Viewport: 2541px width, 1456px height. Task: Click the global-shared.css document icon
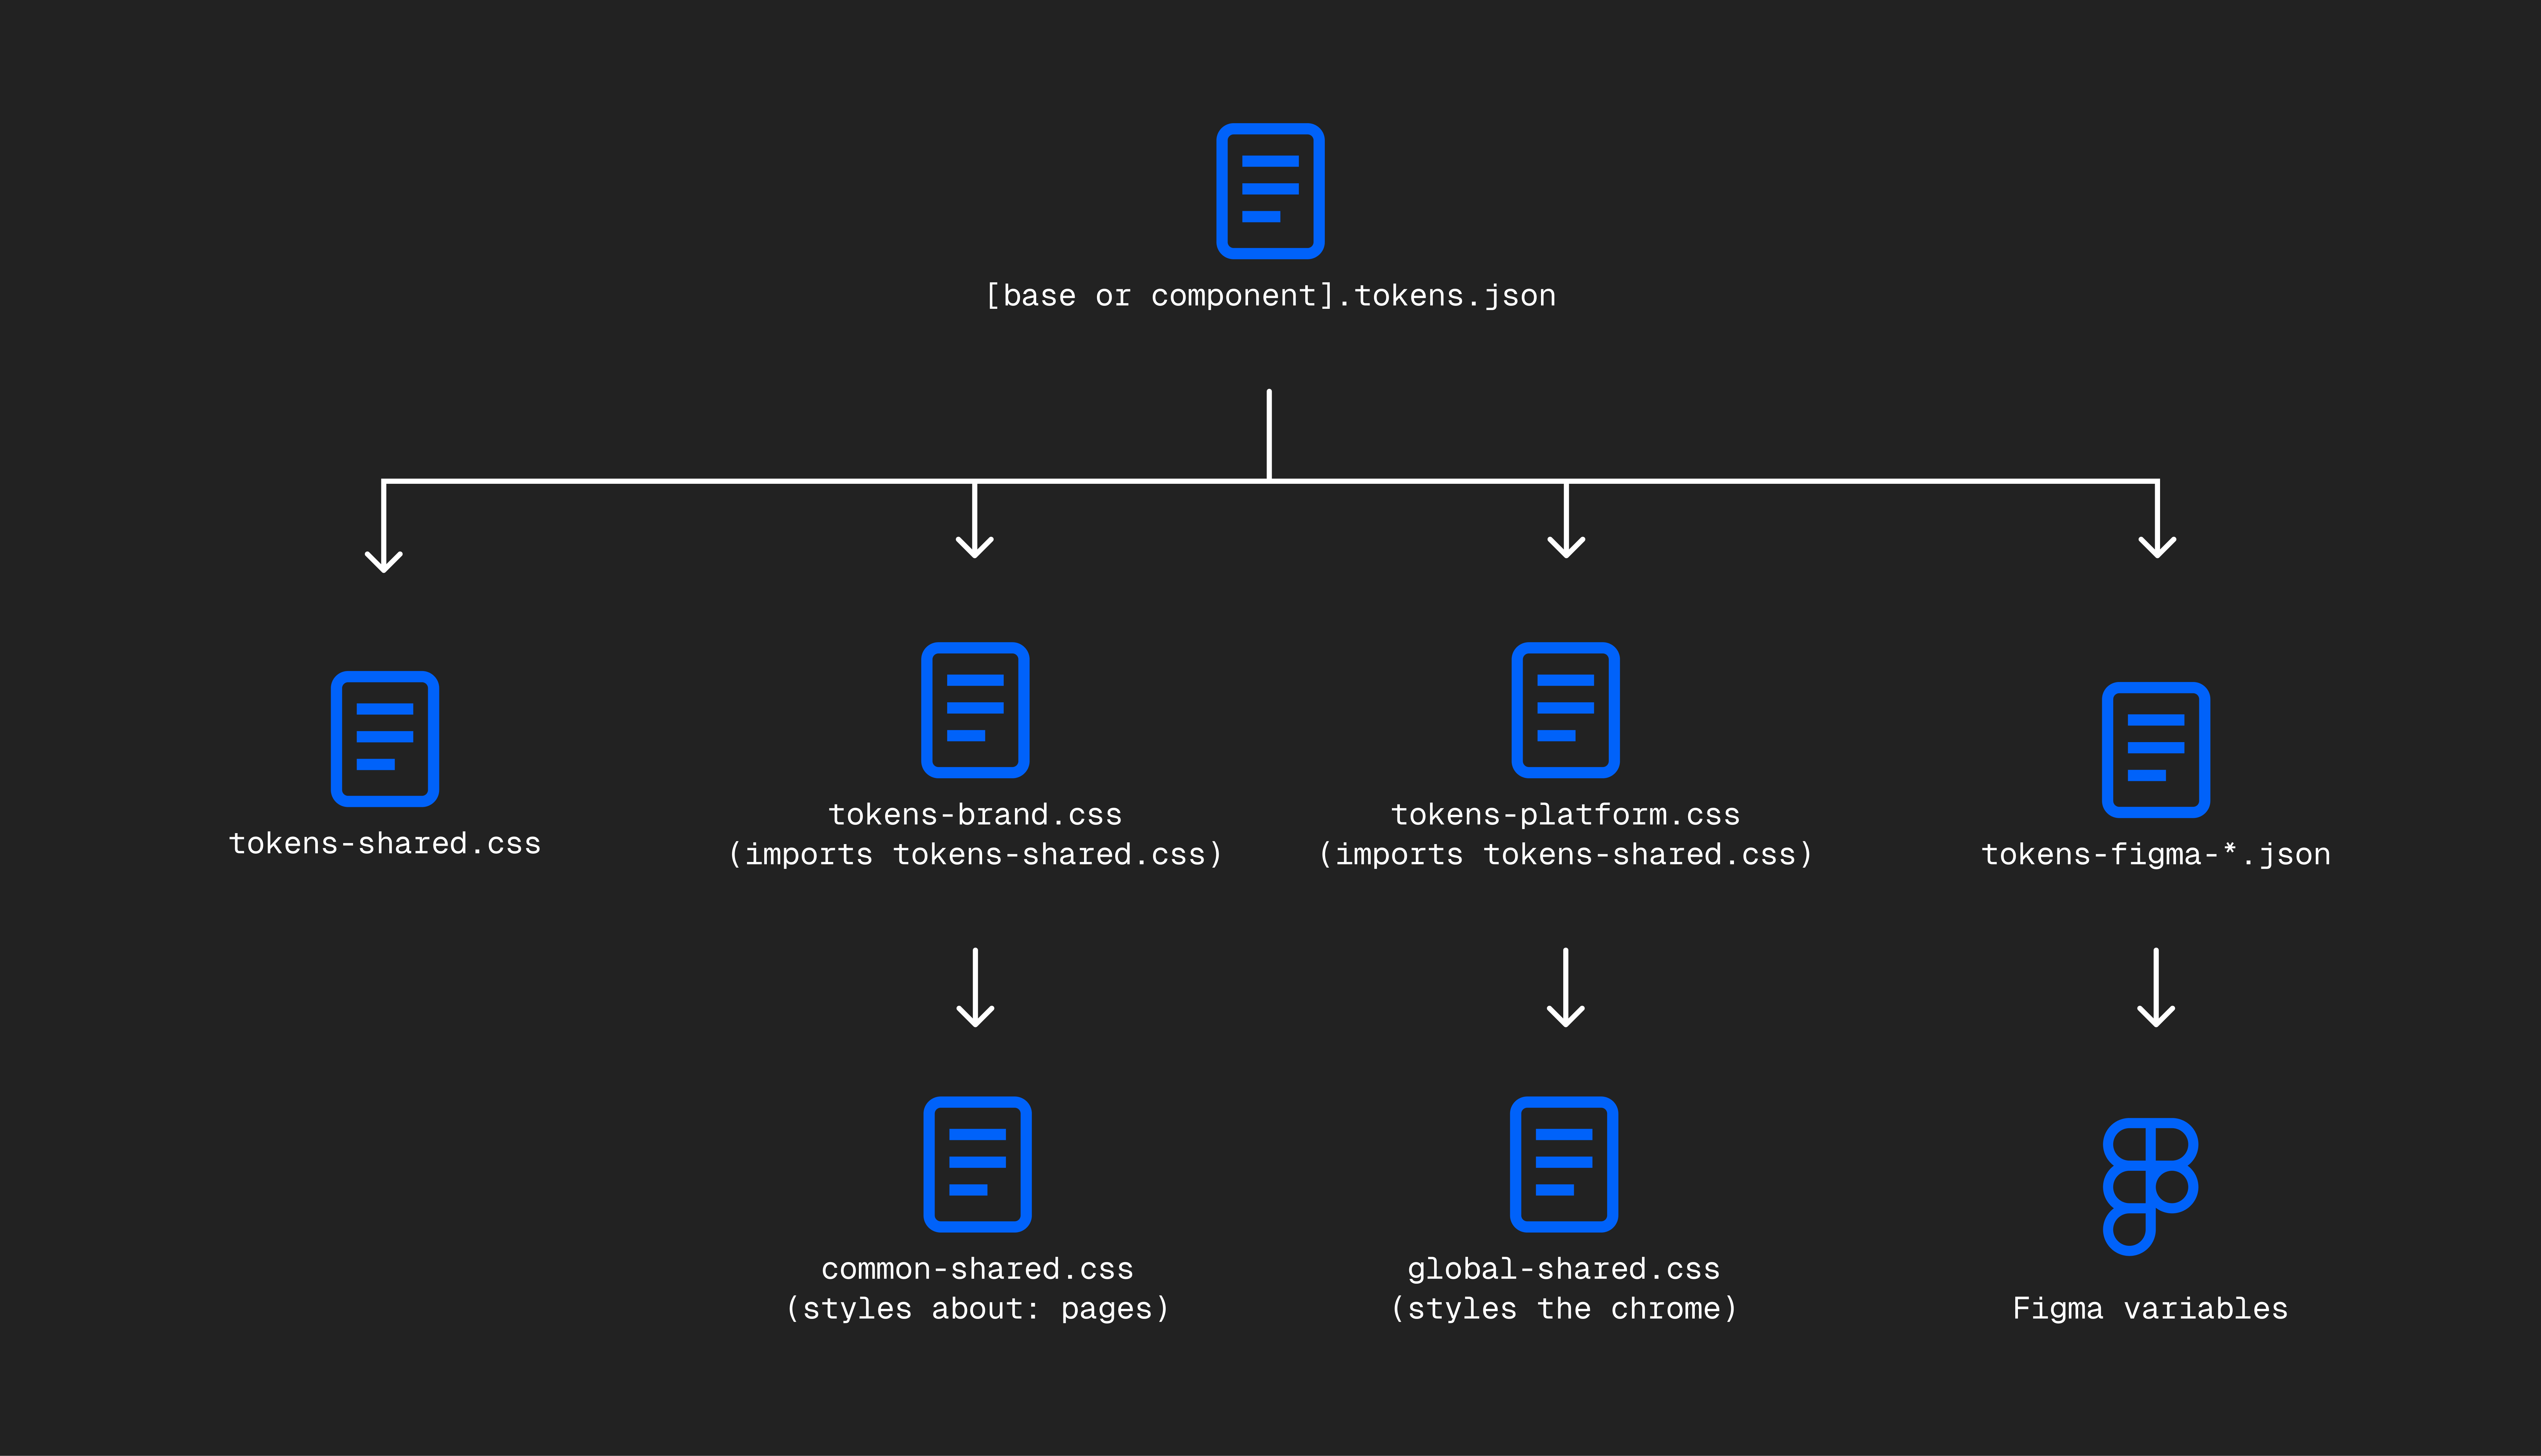pos(1564,1164)
